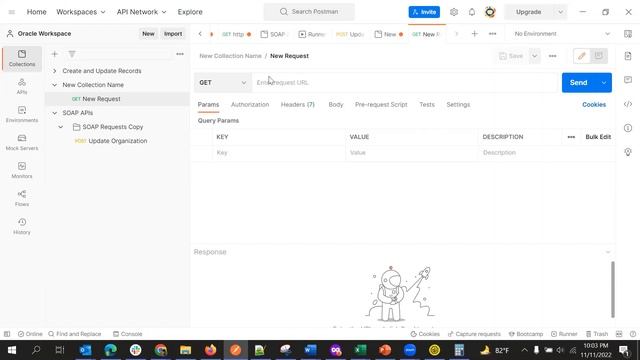Image resolution: width=640 pixels, height=360 pixels.
Task: Switch to the Settings tab
Action: coord(458,104)
